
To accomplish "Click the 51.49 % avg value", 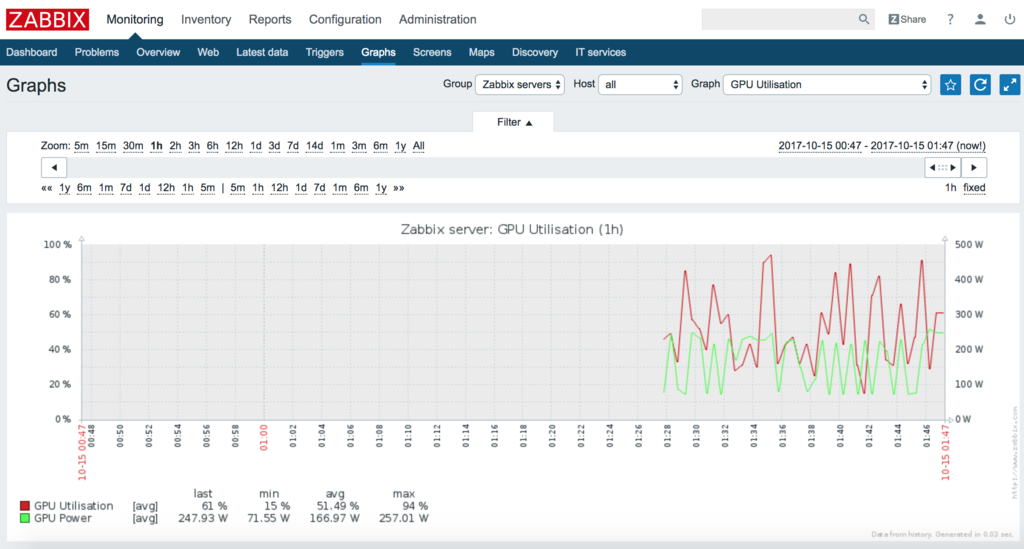I will pyautogui.click(x=334, y=506).
